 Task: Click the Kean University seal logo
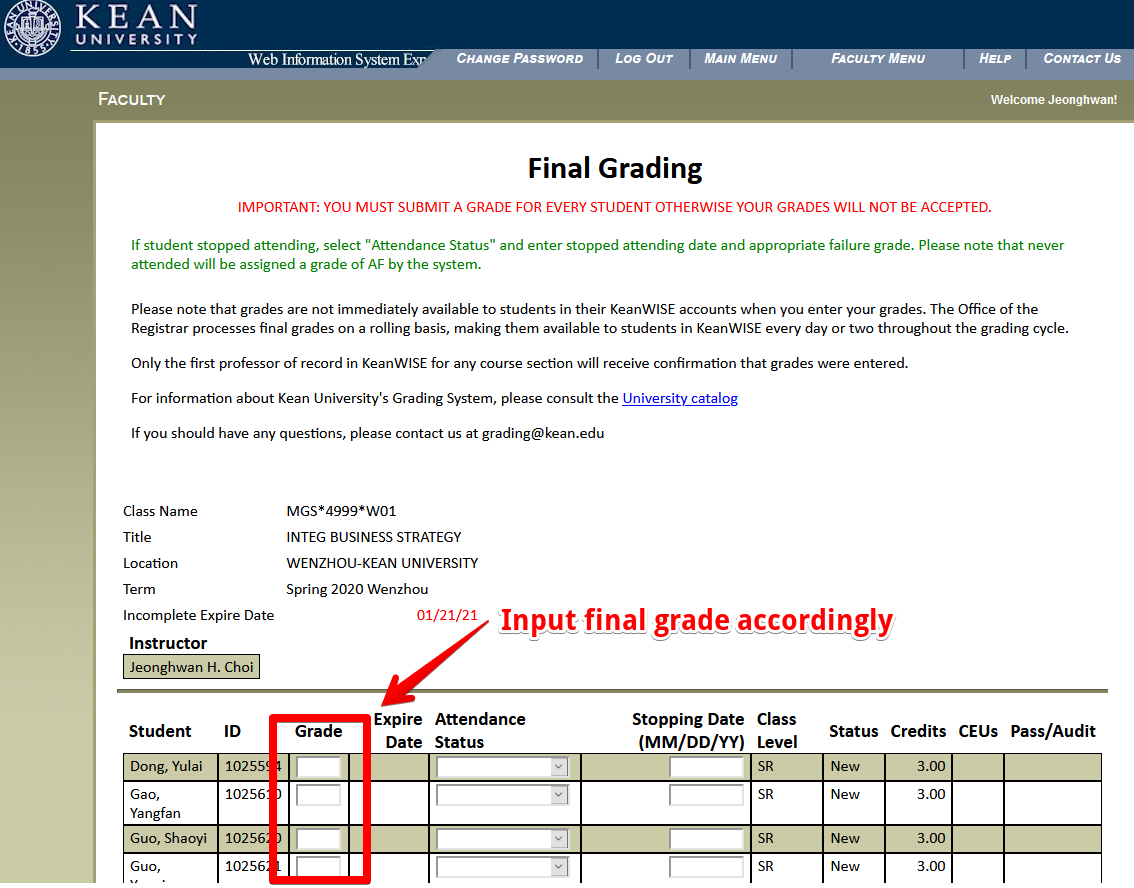(x=33, y=27)
